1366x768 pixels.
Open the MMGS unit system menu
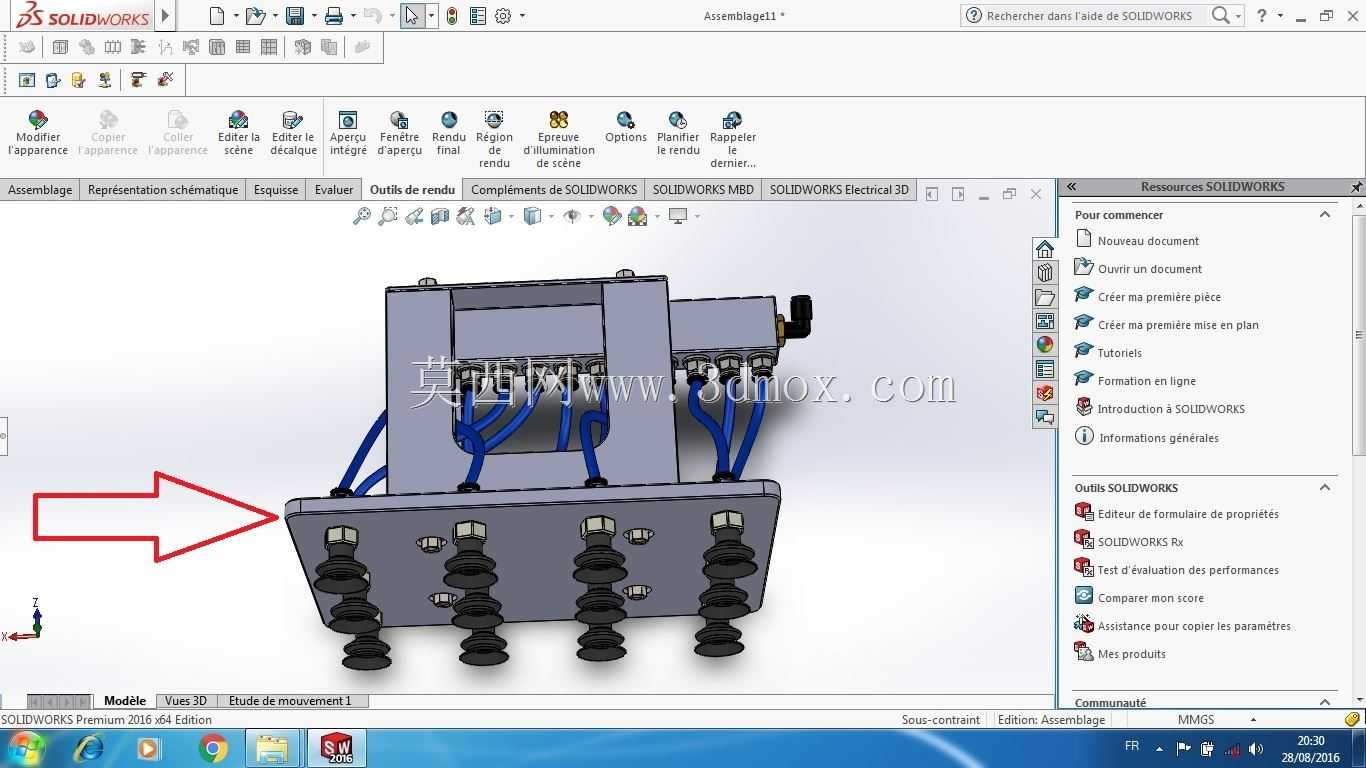(1216, 720)
